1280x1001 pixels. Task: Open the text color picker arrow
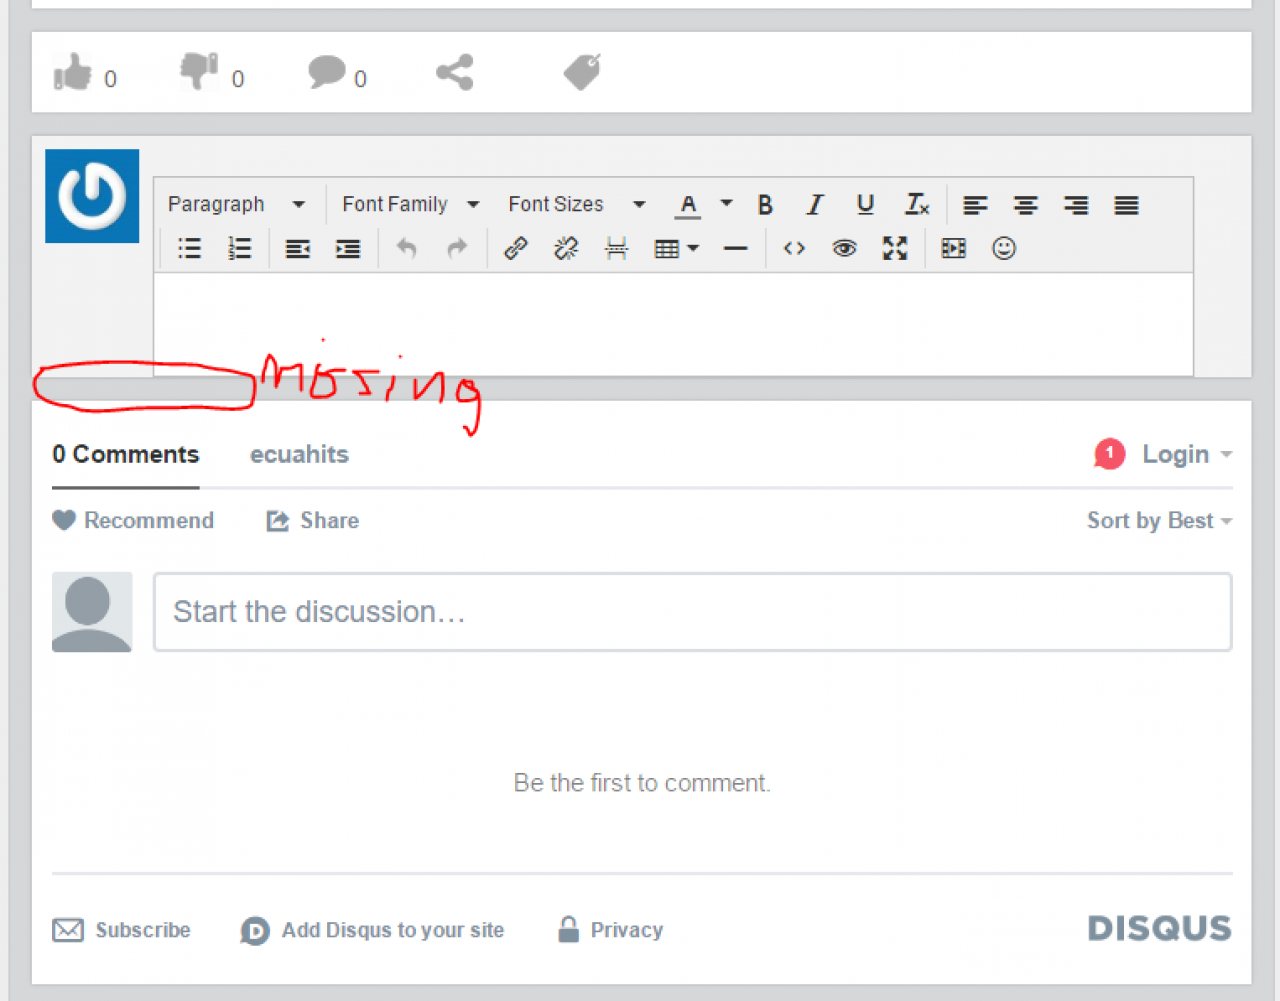[727, 204]
